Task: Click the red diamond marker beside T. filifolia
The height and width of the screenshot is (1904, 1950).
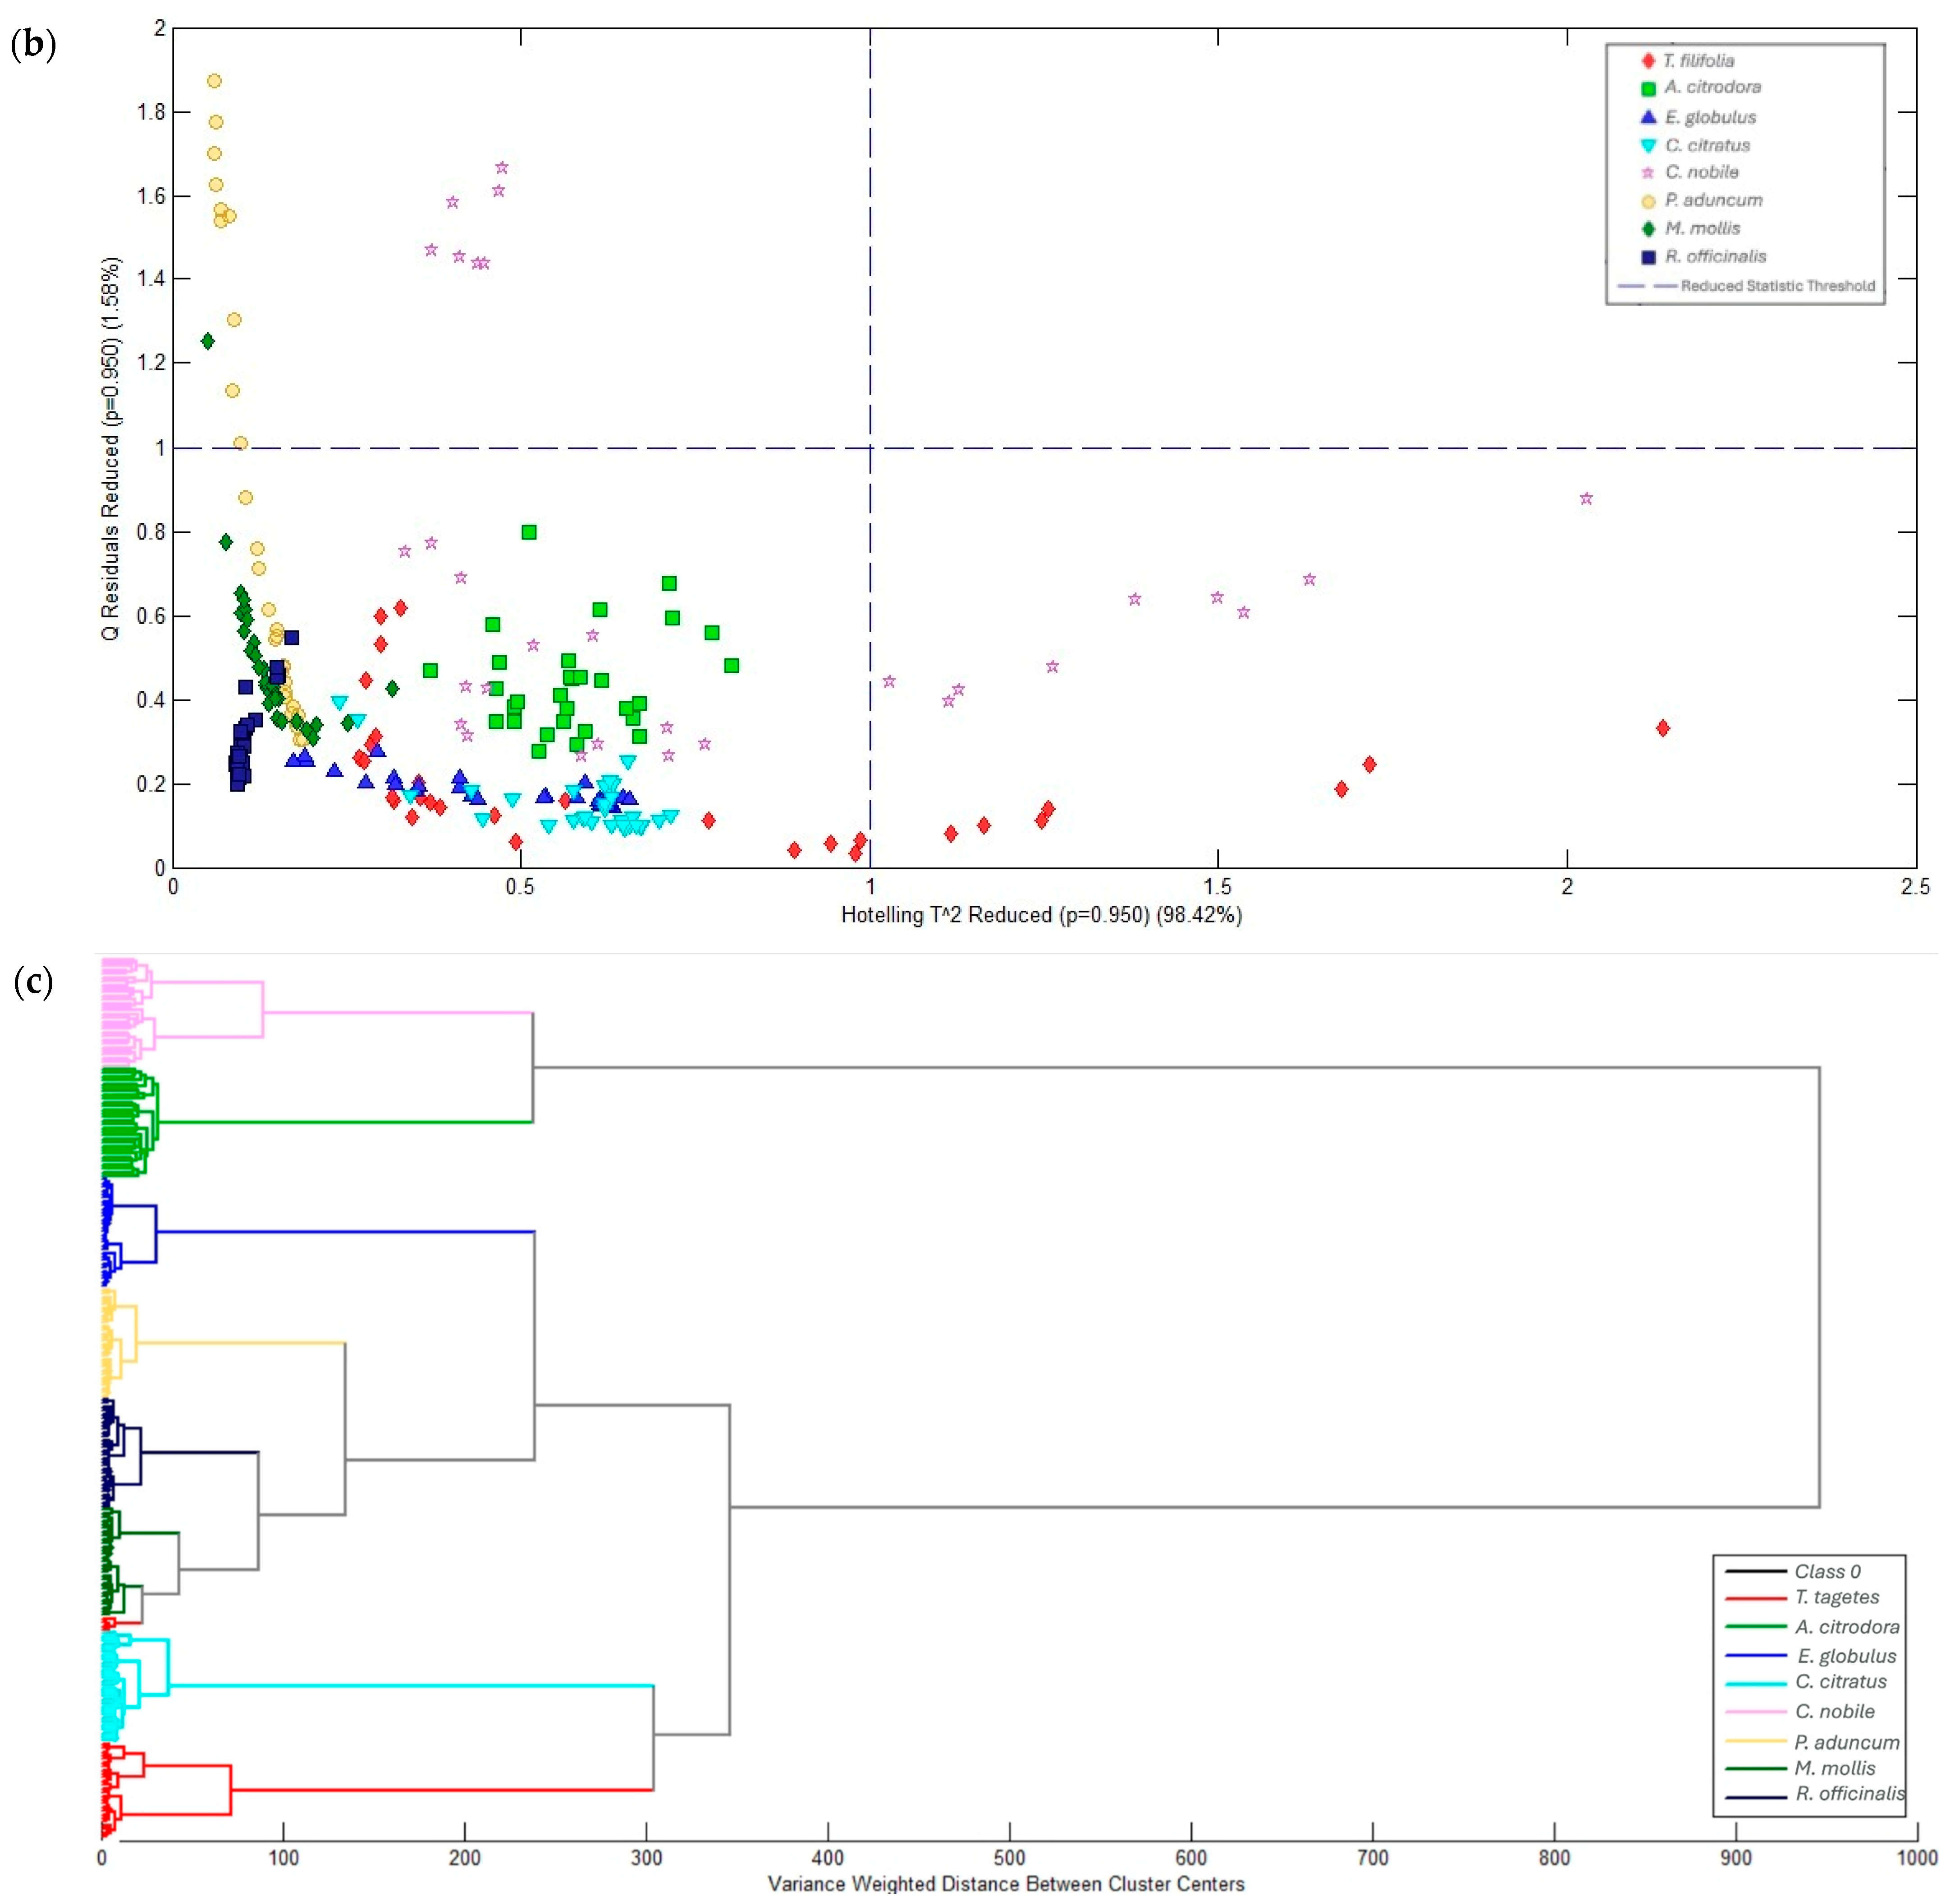Action: point(1648,61)
